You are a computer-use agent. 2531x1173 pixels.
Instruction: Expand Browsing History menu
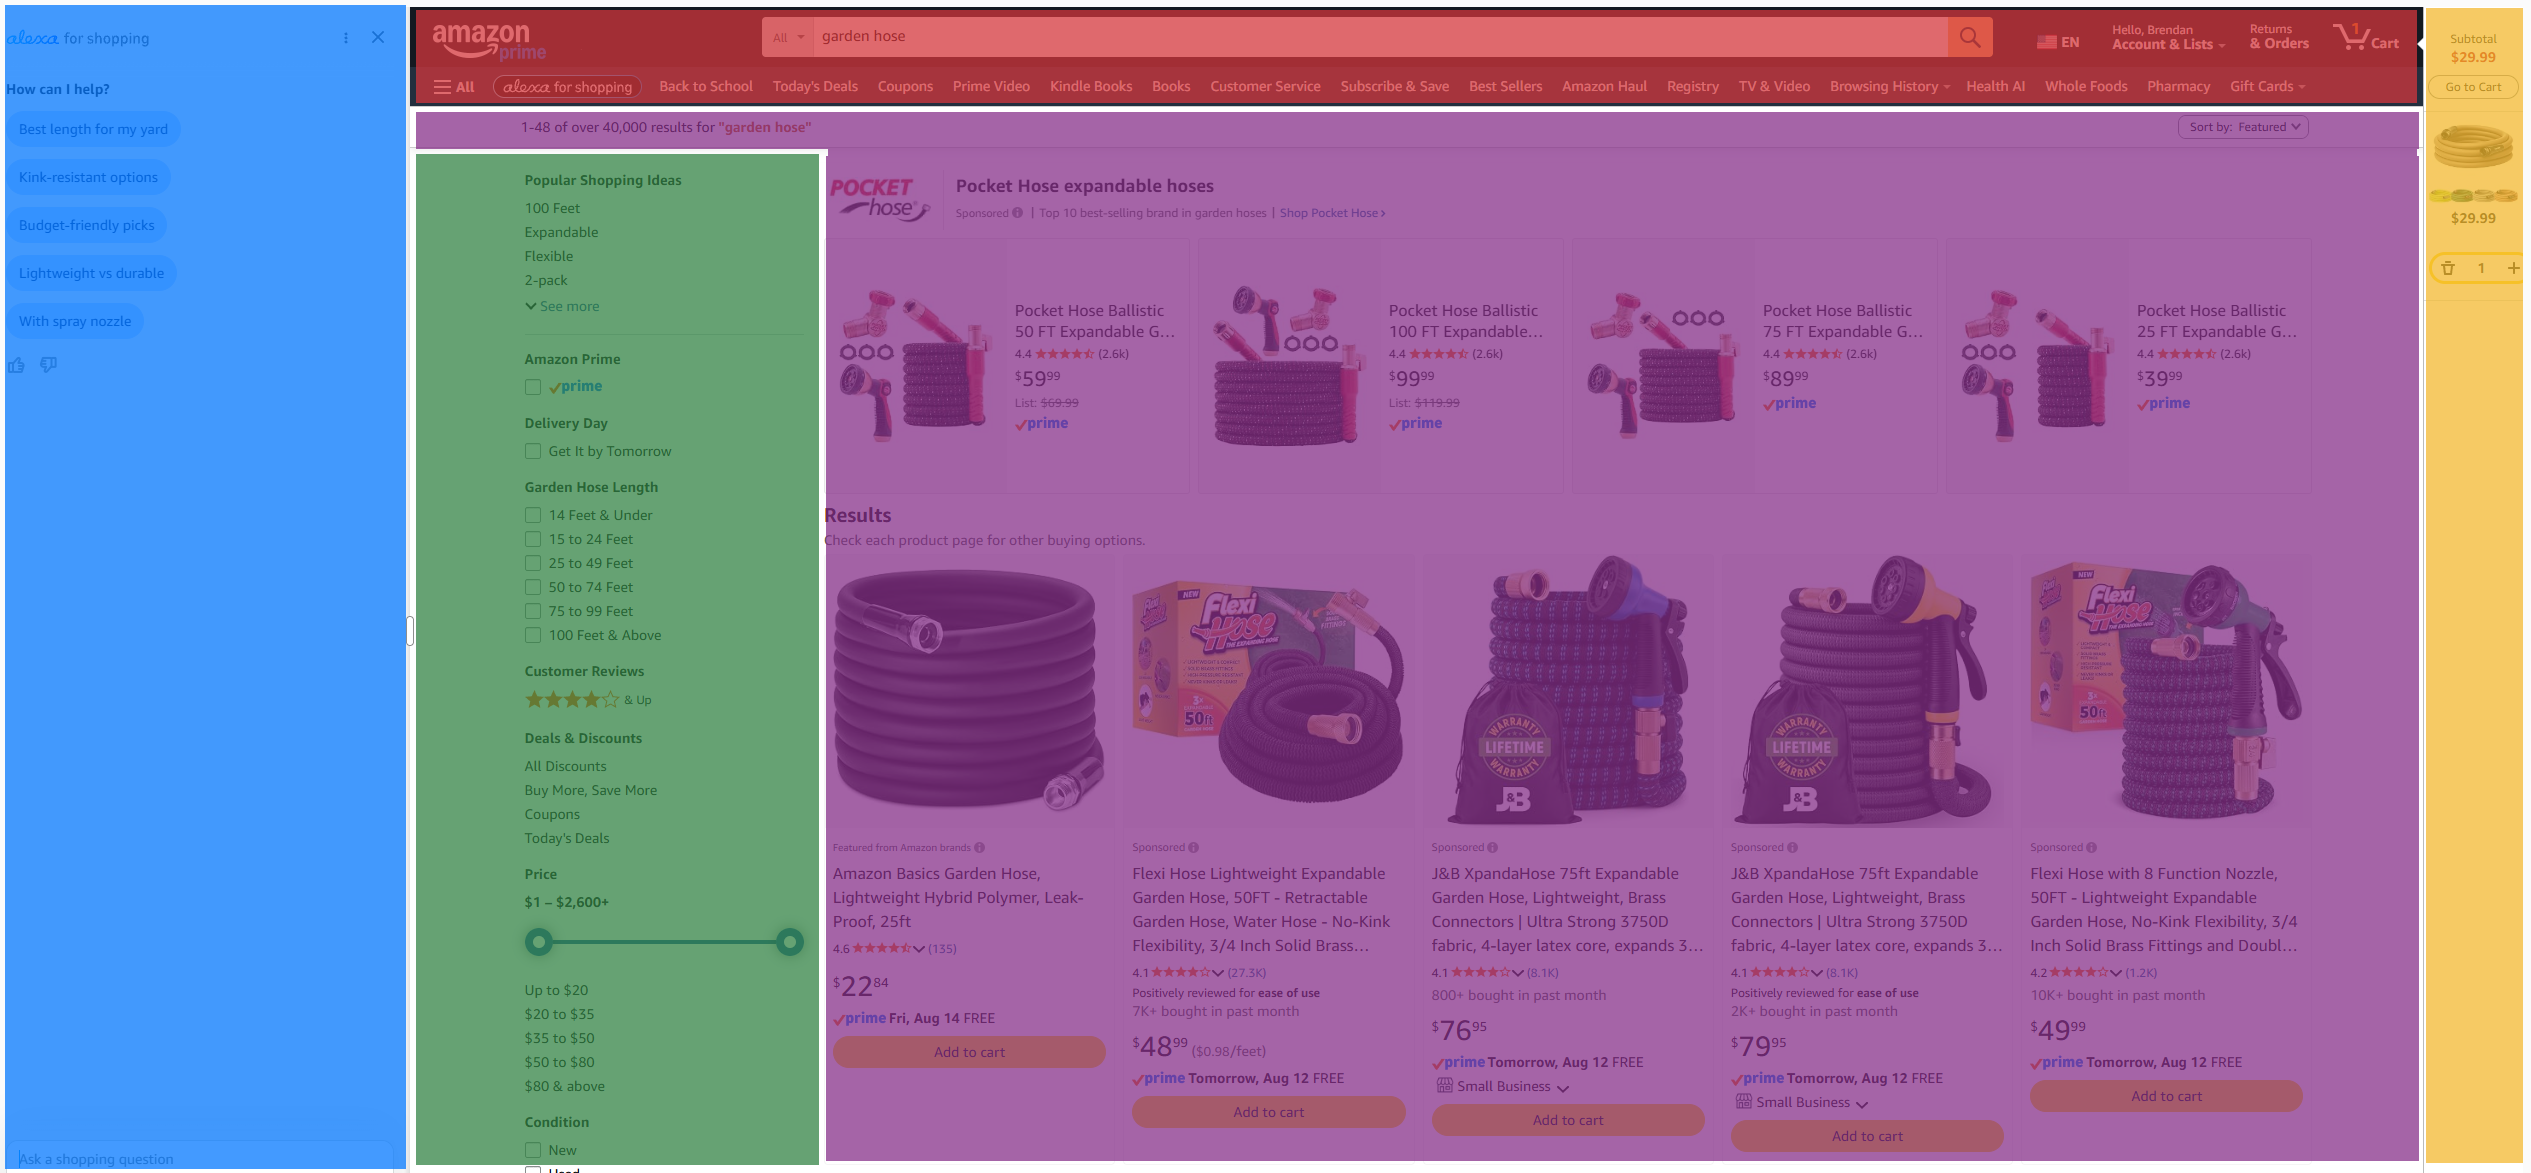point(1889,87)
